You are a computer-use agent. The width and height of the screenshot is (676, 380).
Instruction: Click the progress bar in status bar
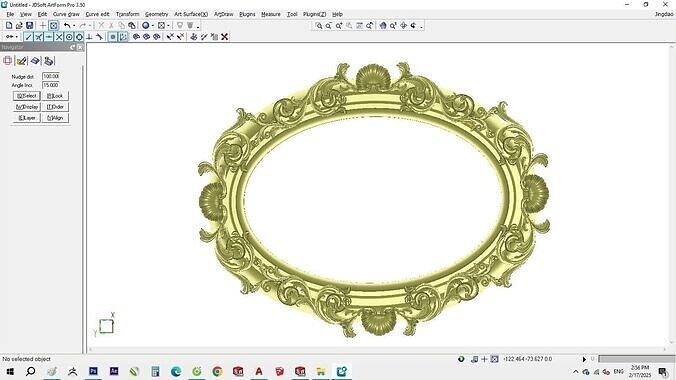636,359
